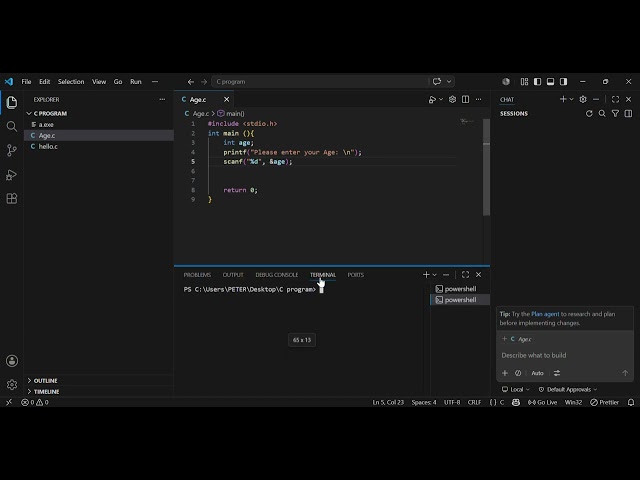
Task: Open Default Approvals dropdown
Action: pos(568,389)
